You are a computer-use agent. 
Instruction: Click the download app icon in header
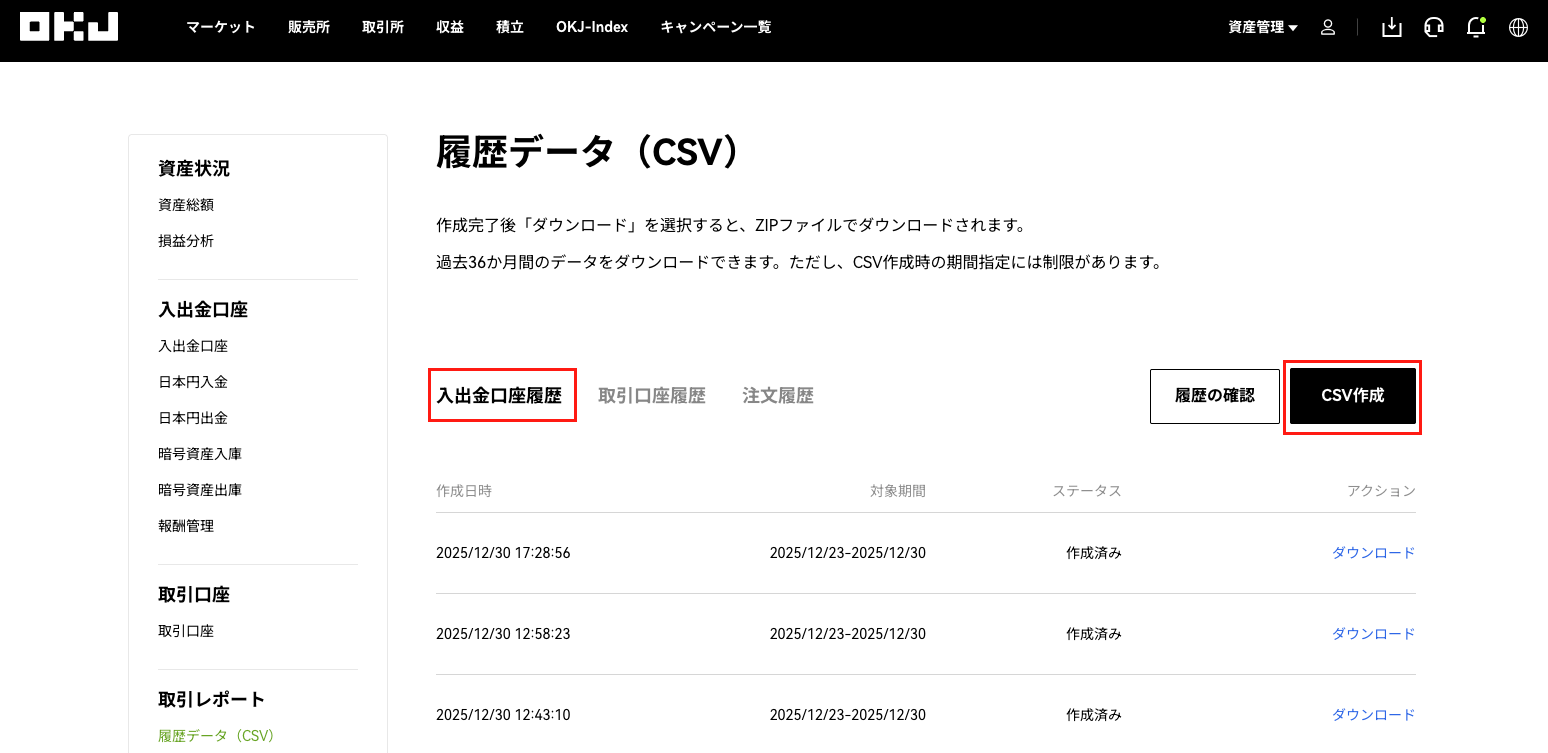coord(1391,28)
